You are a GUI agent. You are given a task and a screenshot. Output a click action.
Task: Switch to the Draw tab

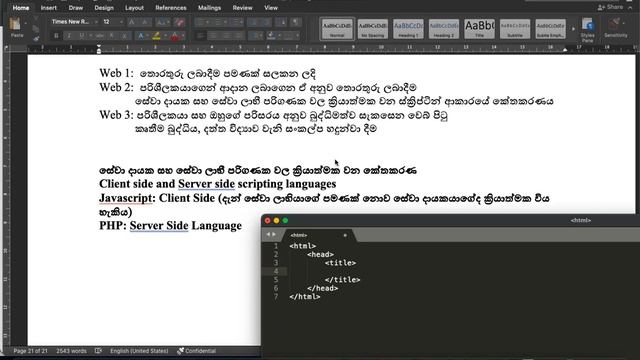tap(76, 8)
